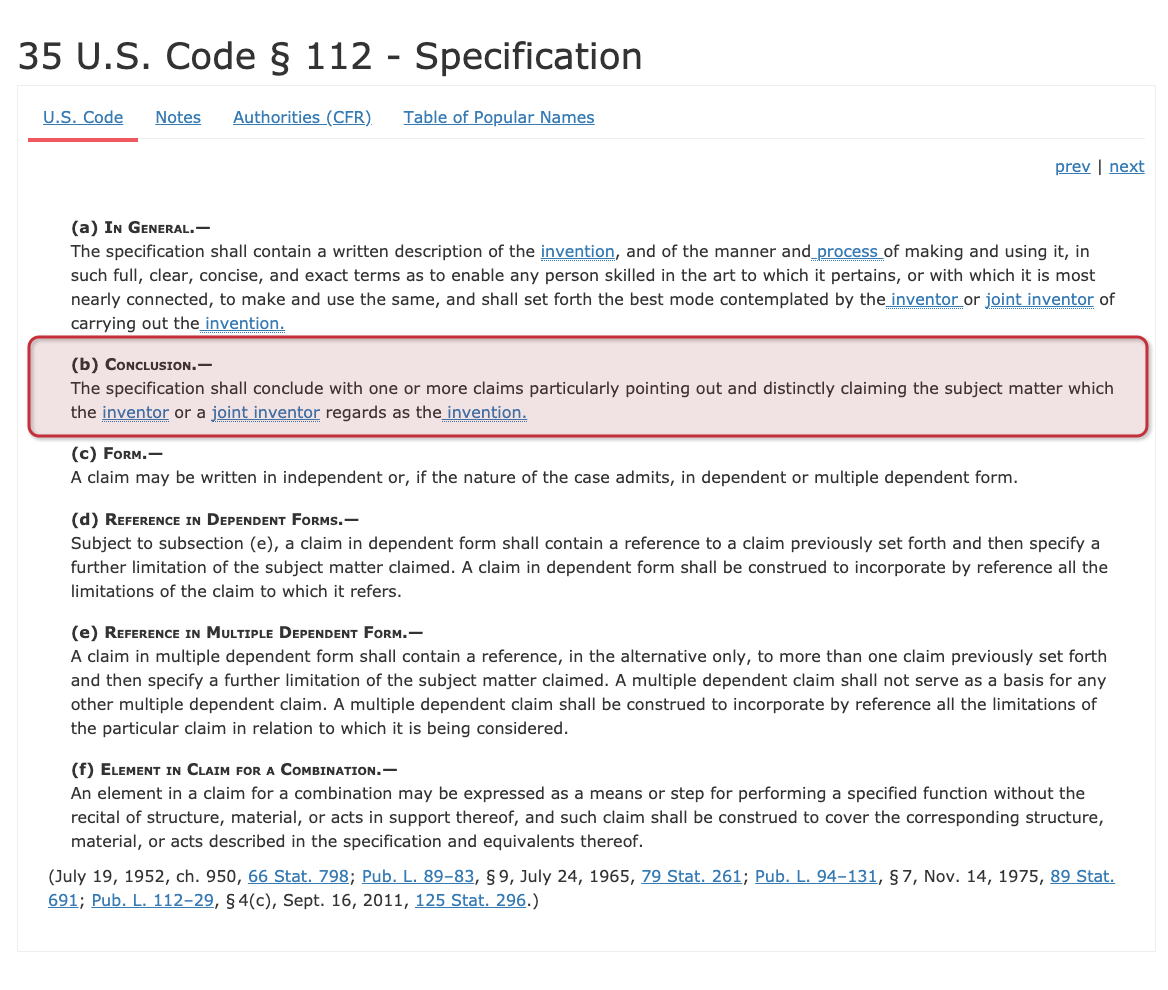
Task: Open the Authorities (CFR) tab
Action: pyautogui.click(x=302, y=117)
